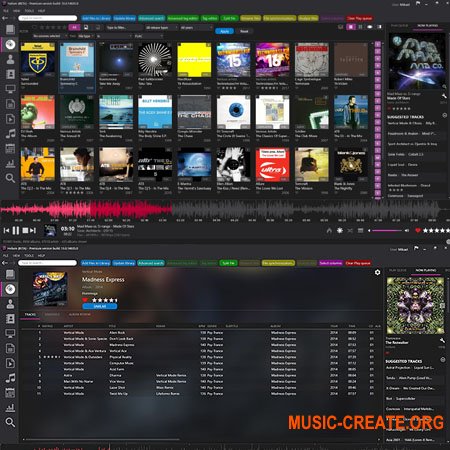Open the HELP menu in the lower window
450x450 pixels.
point(41,256)
